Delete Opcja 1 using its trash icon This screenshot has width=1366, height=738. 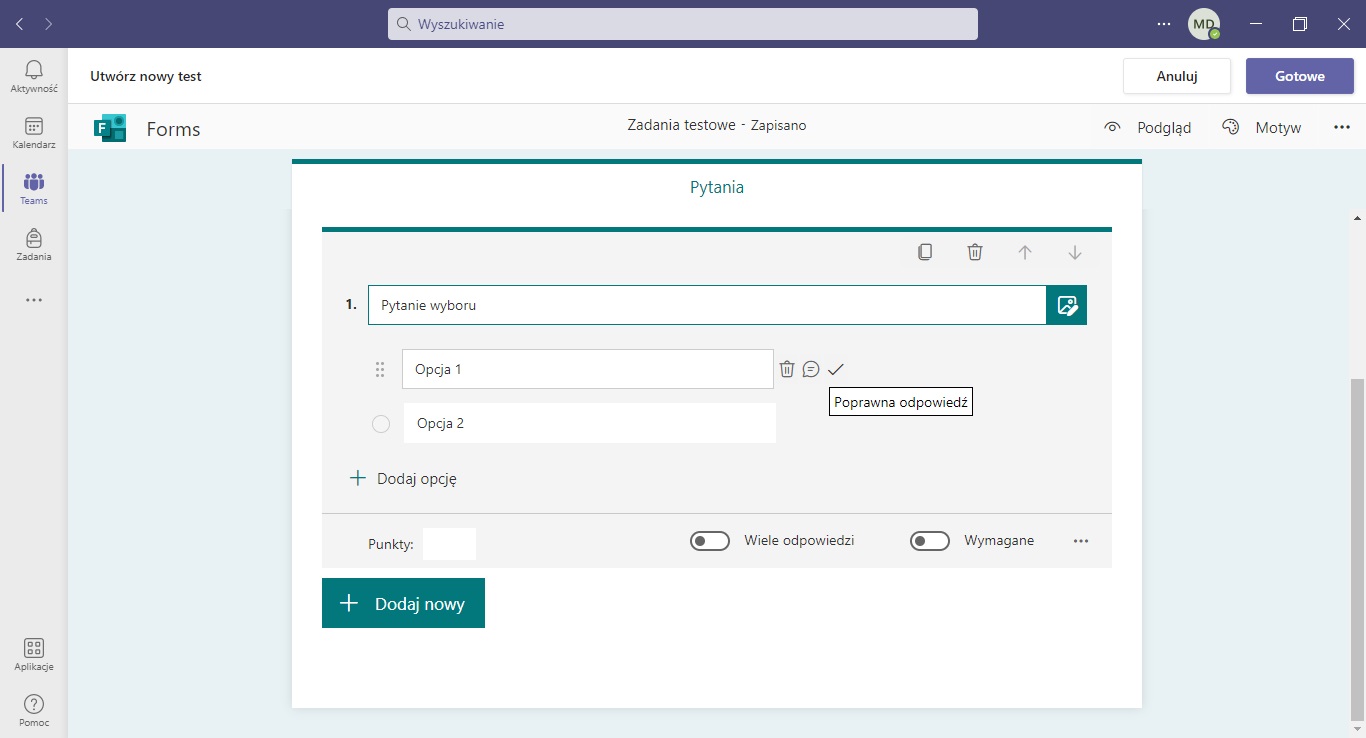tap(787, 369)
